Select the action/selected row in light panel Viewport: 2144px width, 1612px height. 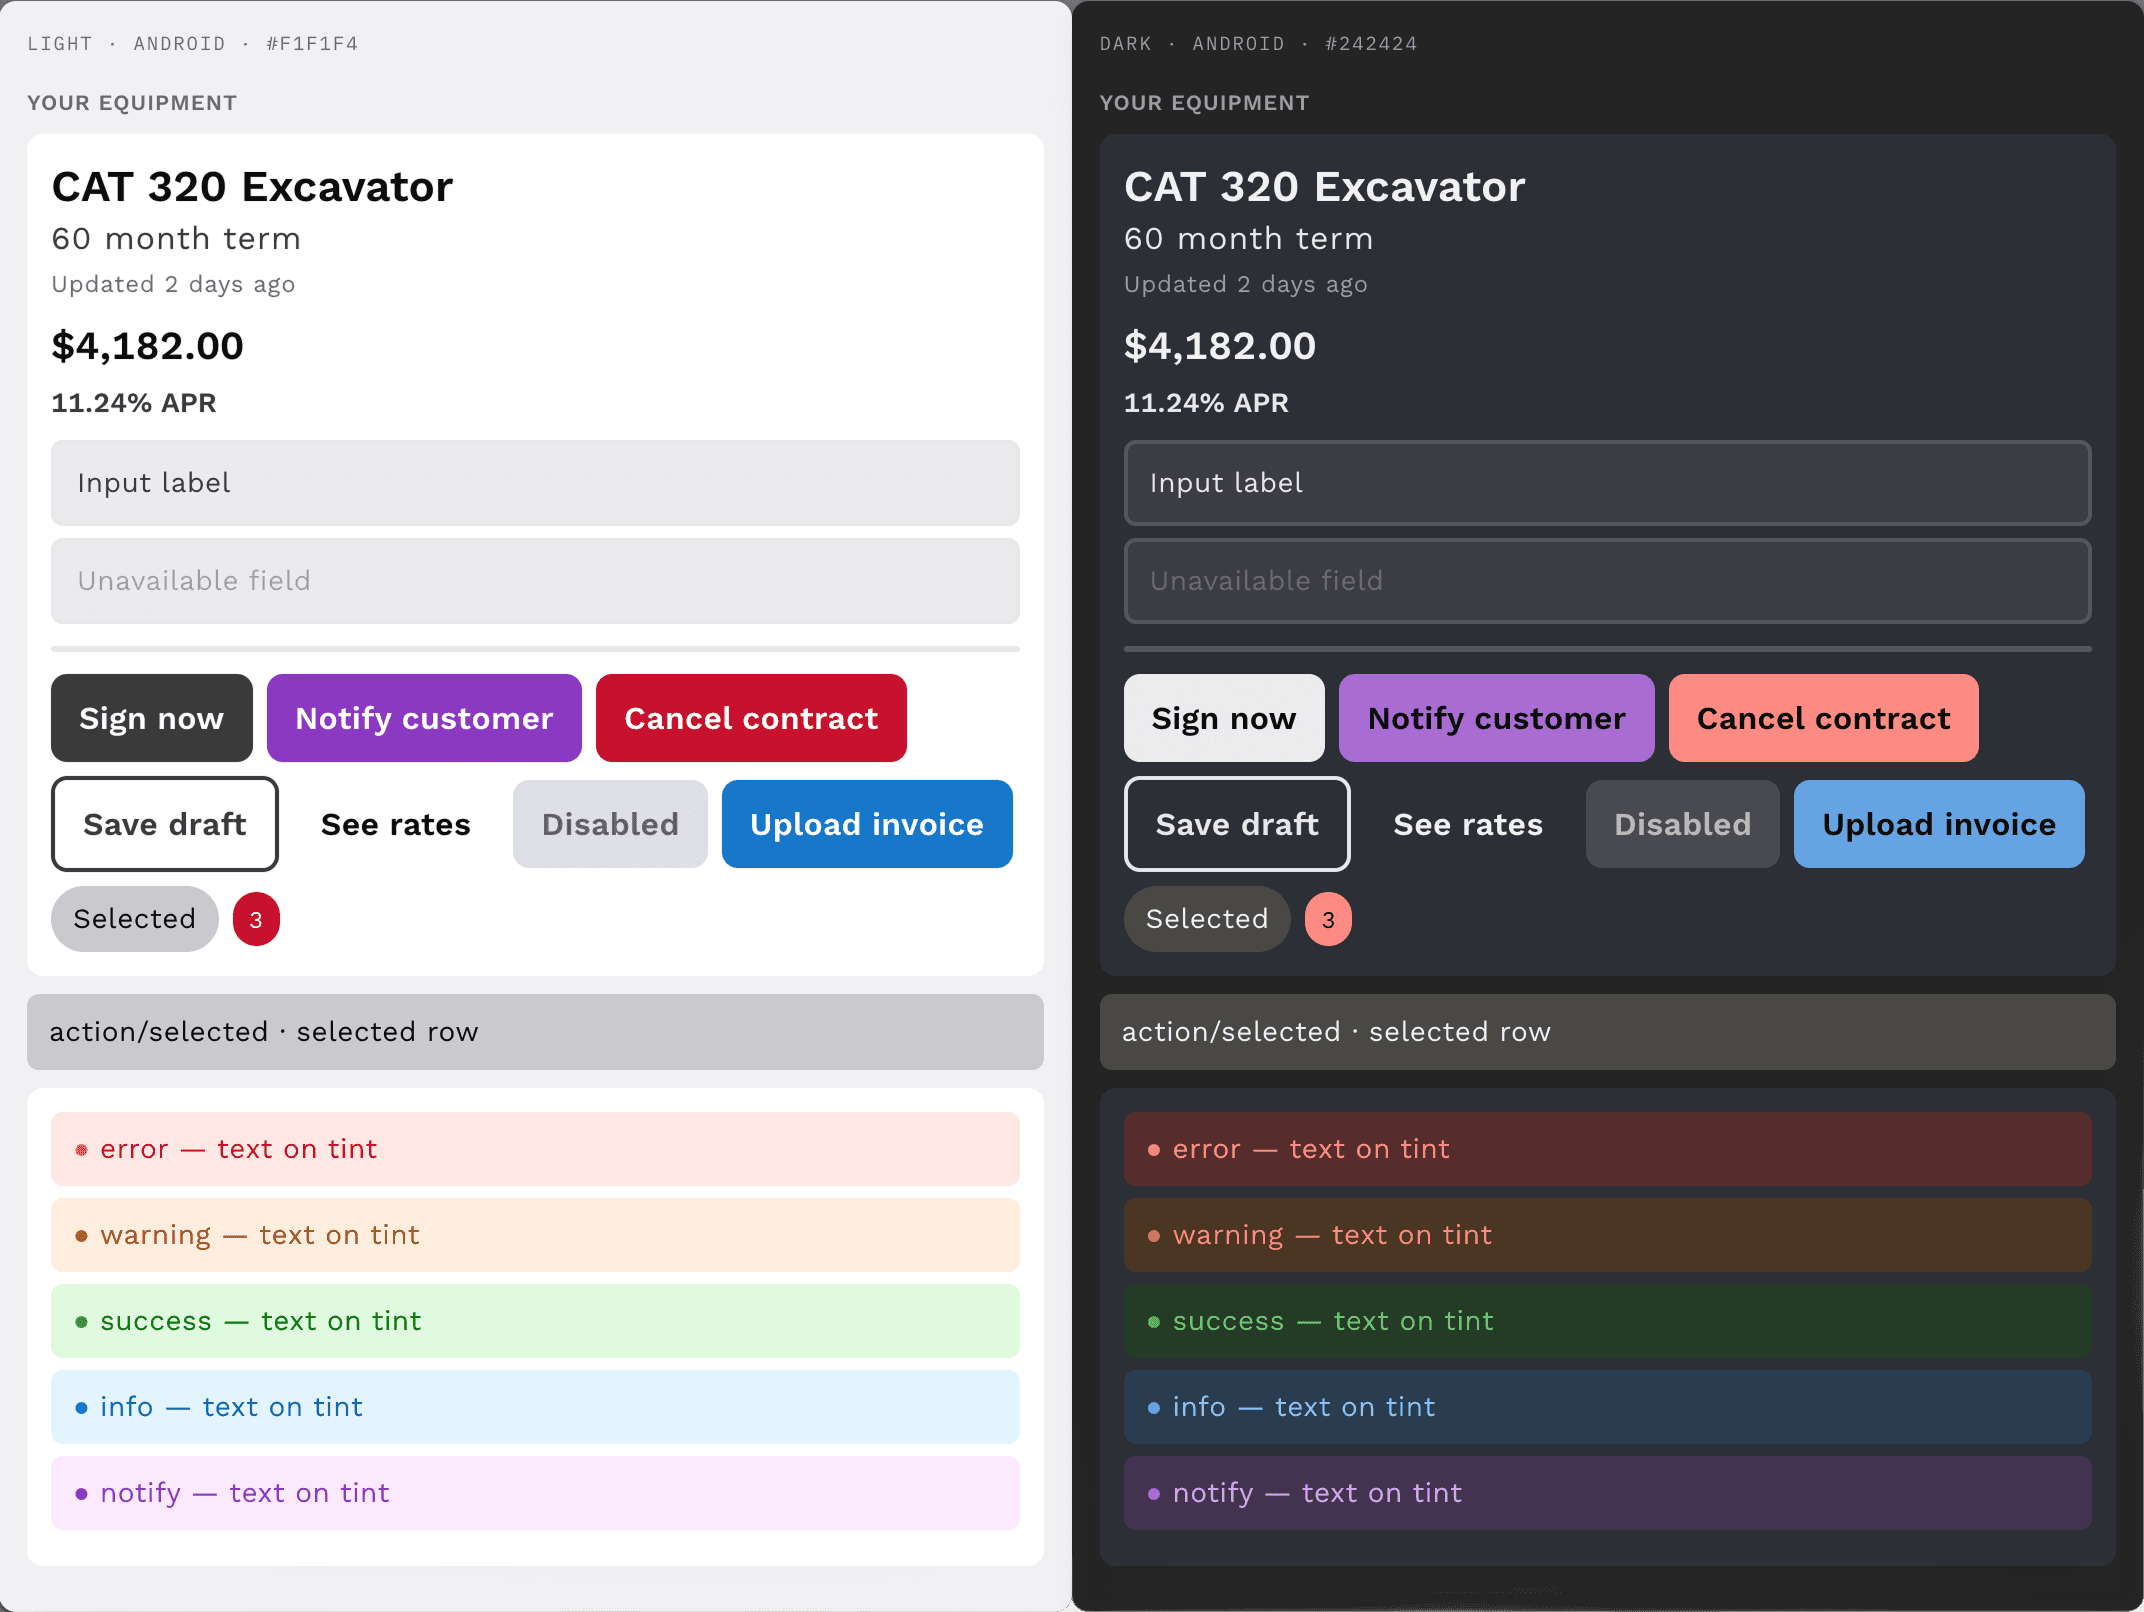535,1032
